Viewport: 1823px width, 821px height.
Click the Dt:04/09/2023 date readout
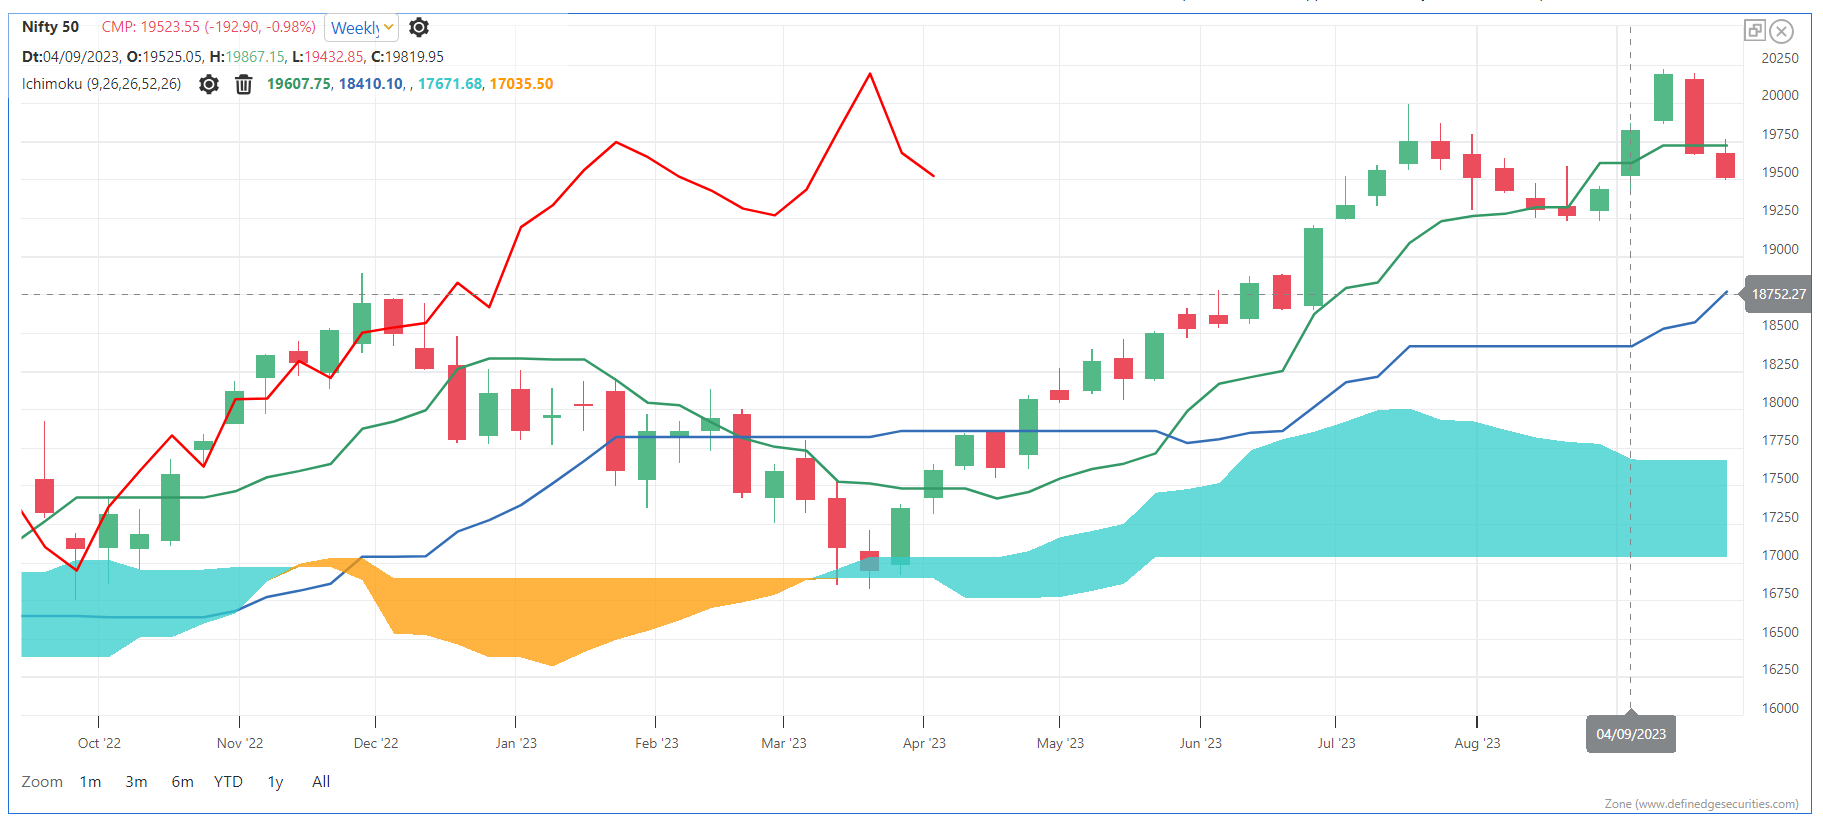pyautogui.click(x=71, y=57)
